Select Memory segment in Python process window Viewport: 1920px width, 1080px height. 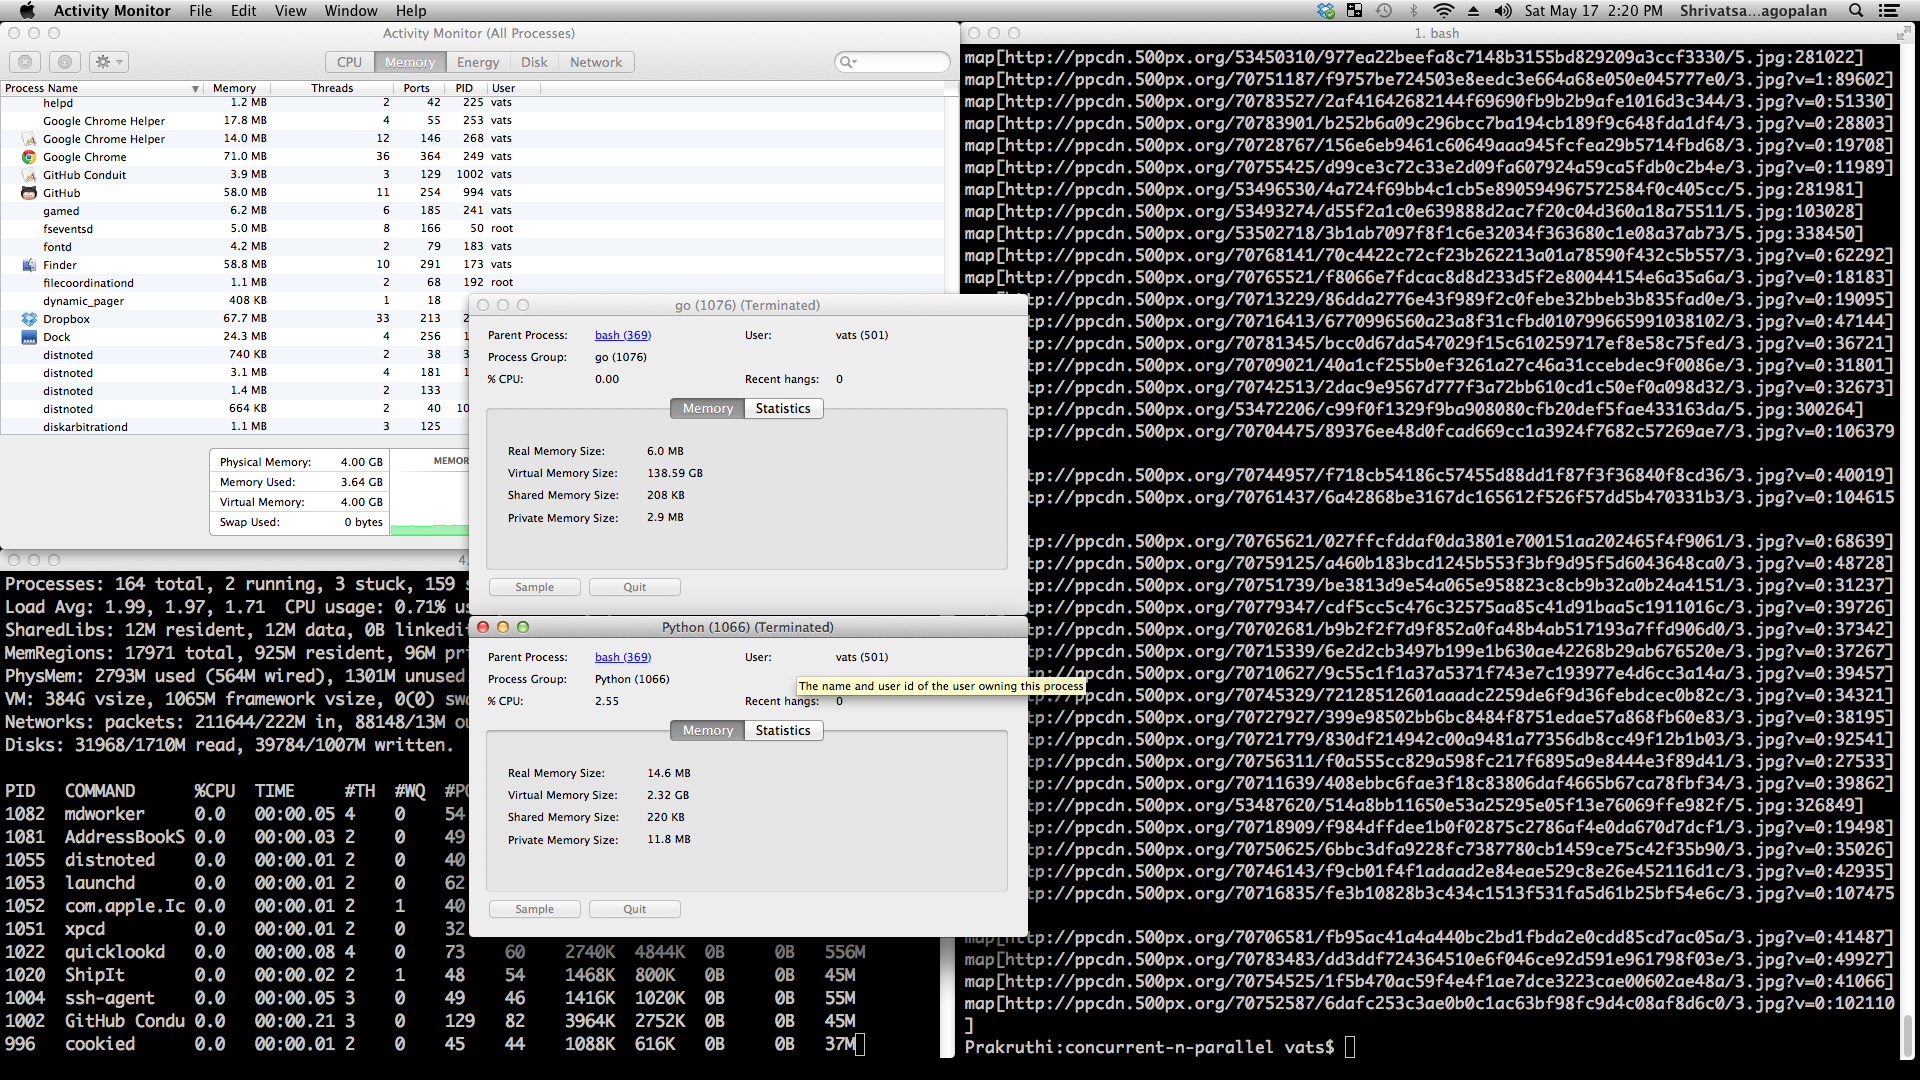708,730
